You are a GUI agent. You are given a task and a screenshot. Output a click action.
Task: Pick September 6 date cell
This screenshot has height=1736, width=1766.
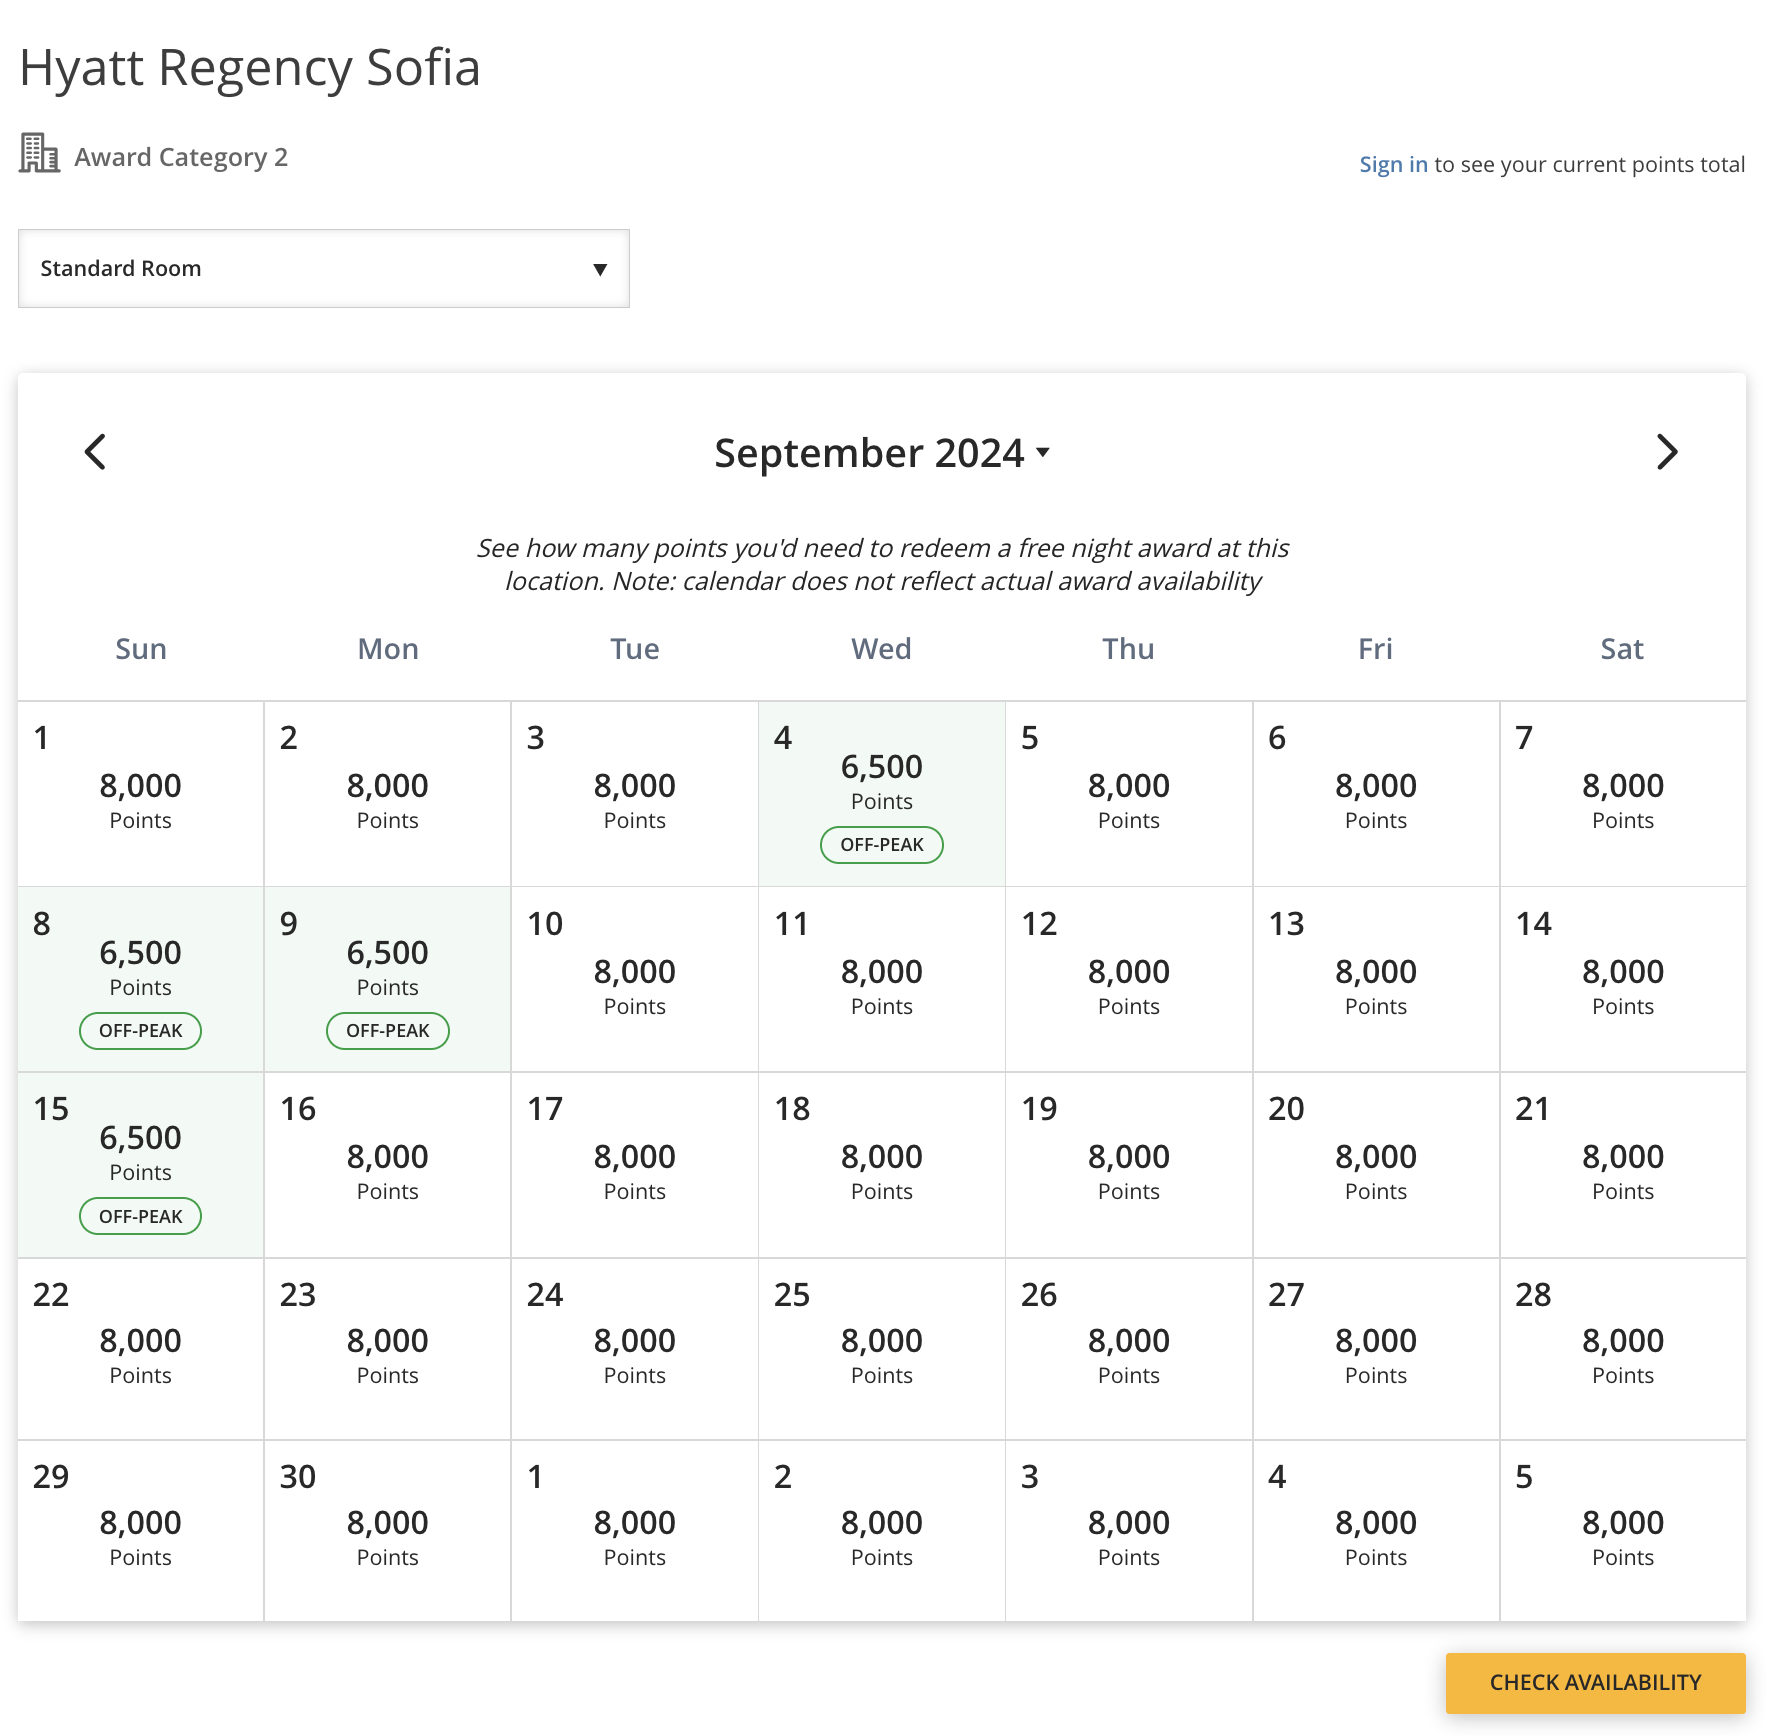click(x=1376, y=794)
